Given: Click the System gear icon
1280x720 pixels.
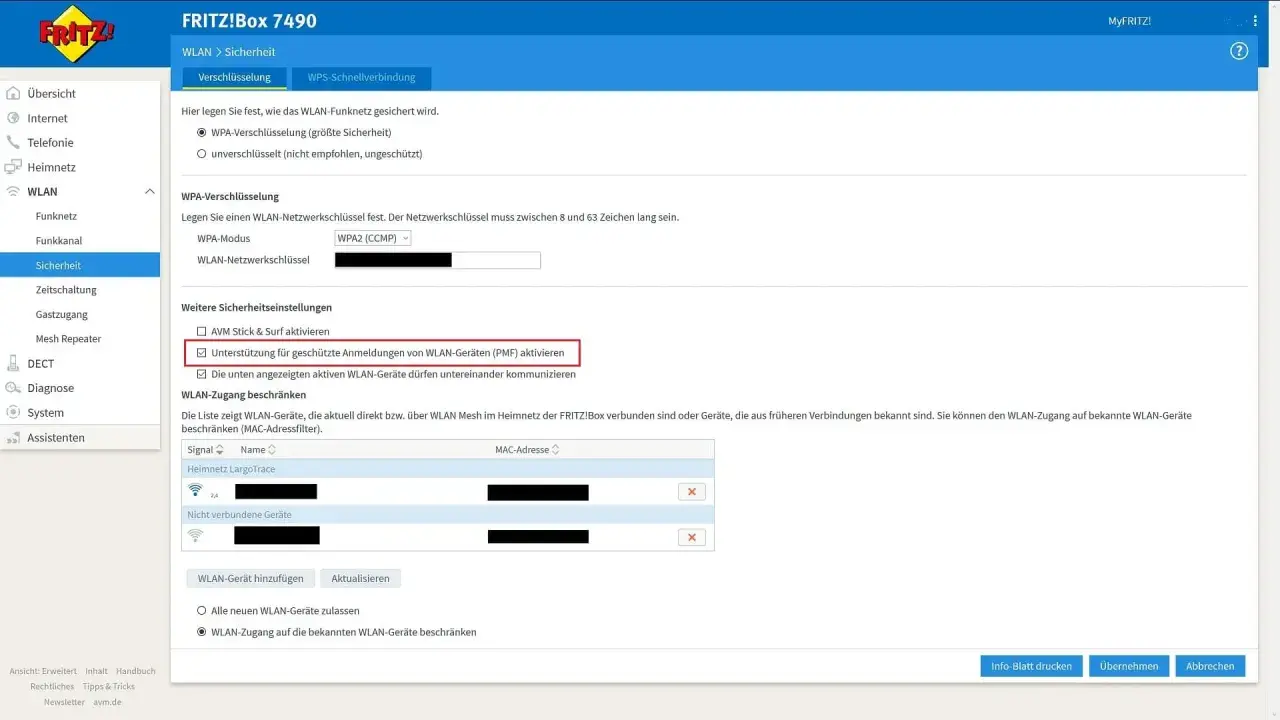Looking at the screenshot, I should click(13, 413).
